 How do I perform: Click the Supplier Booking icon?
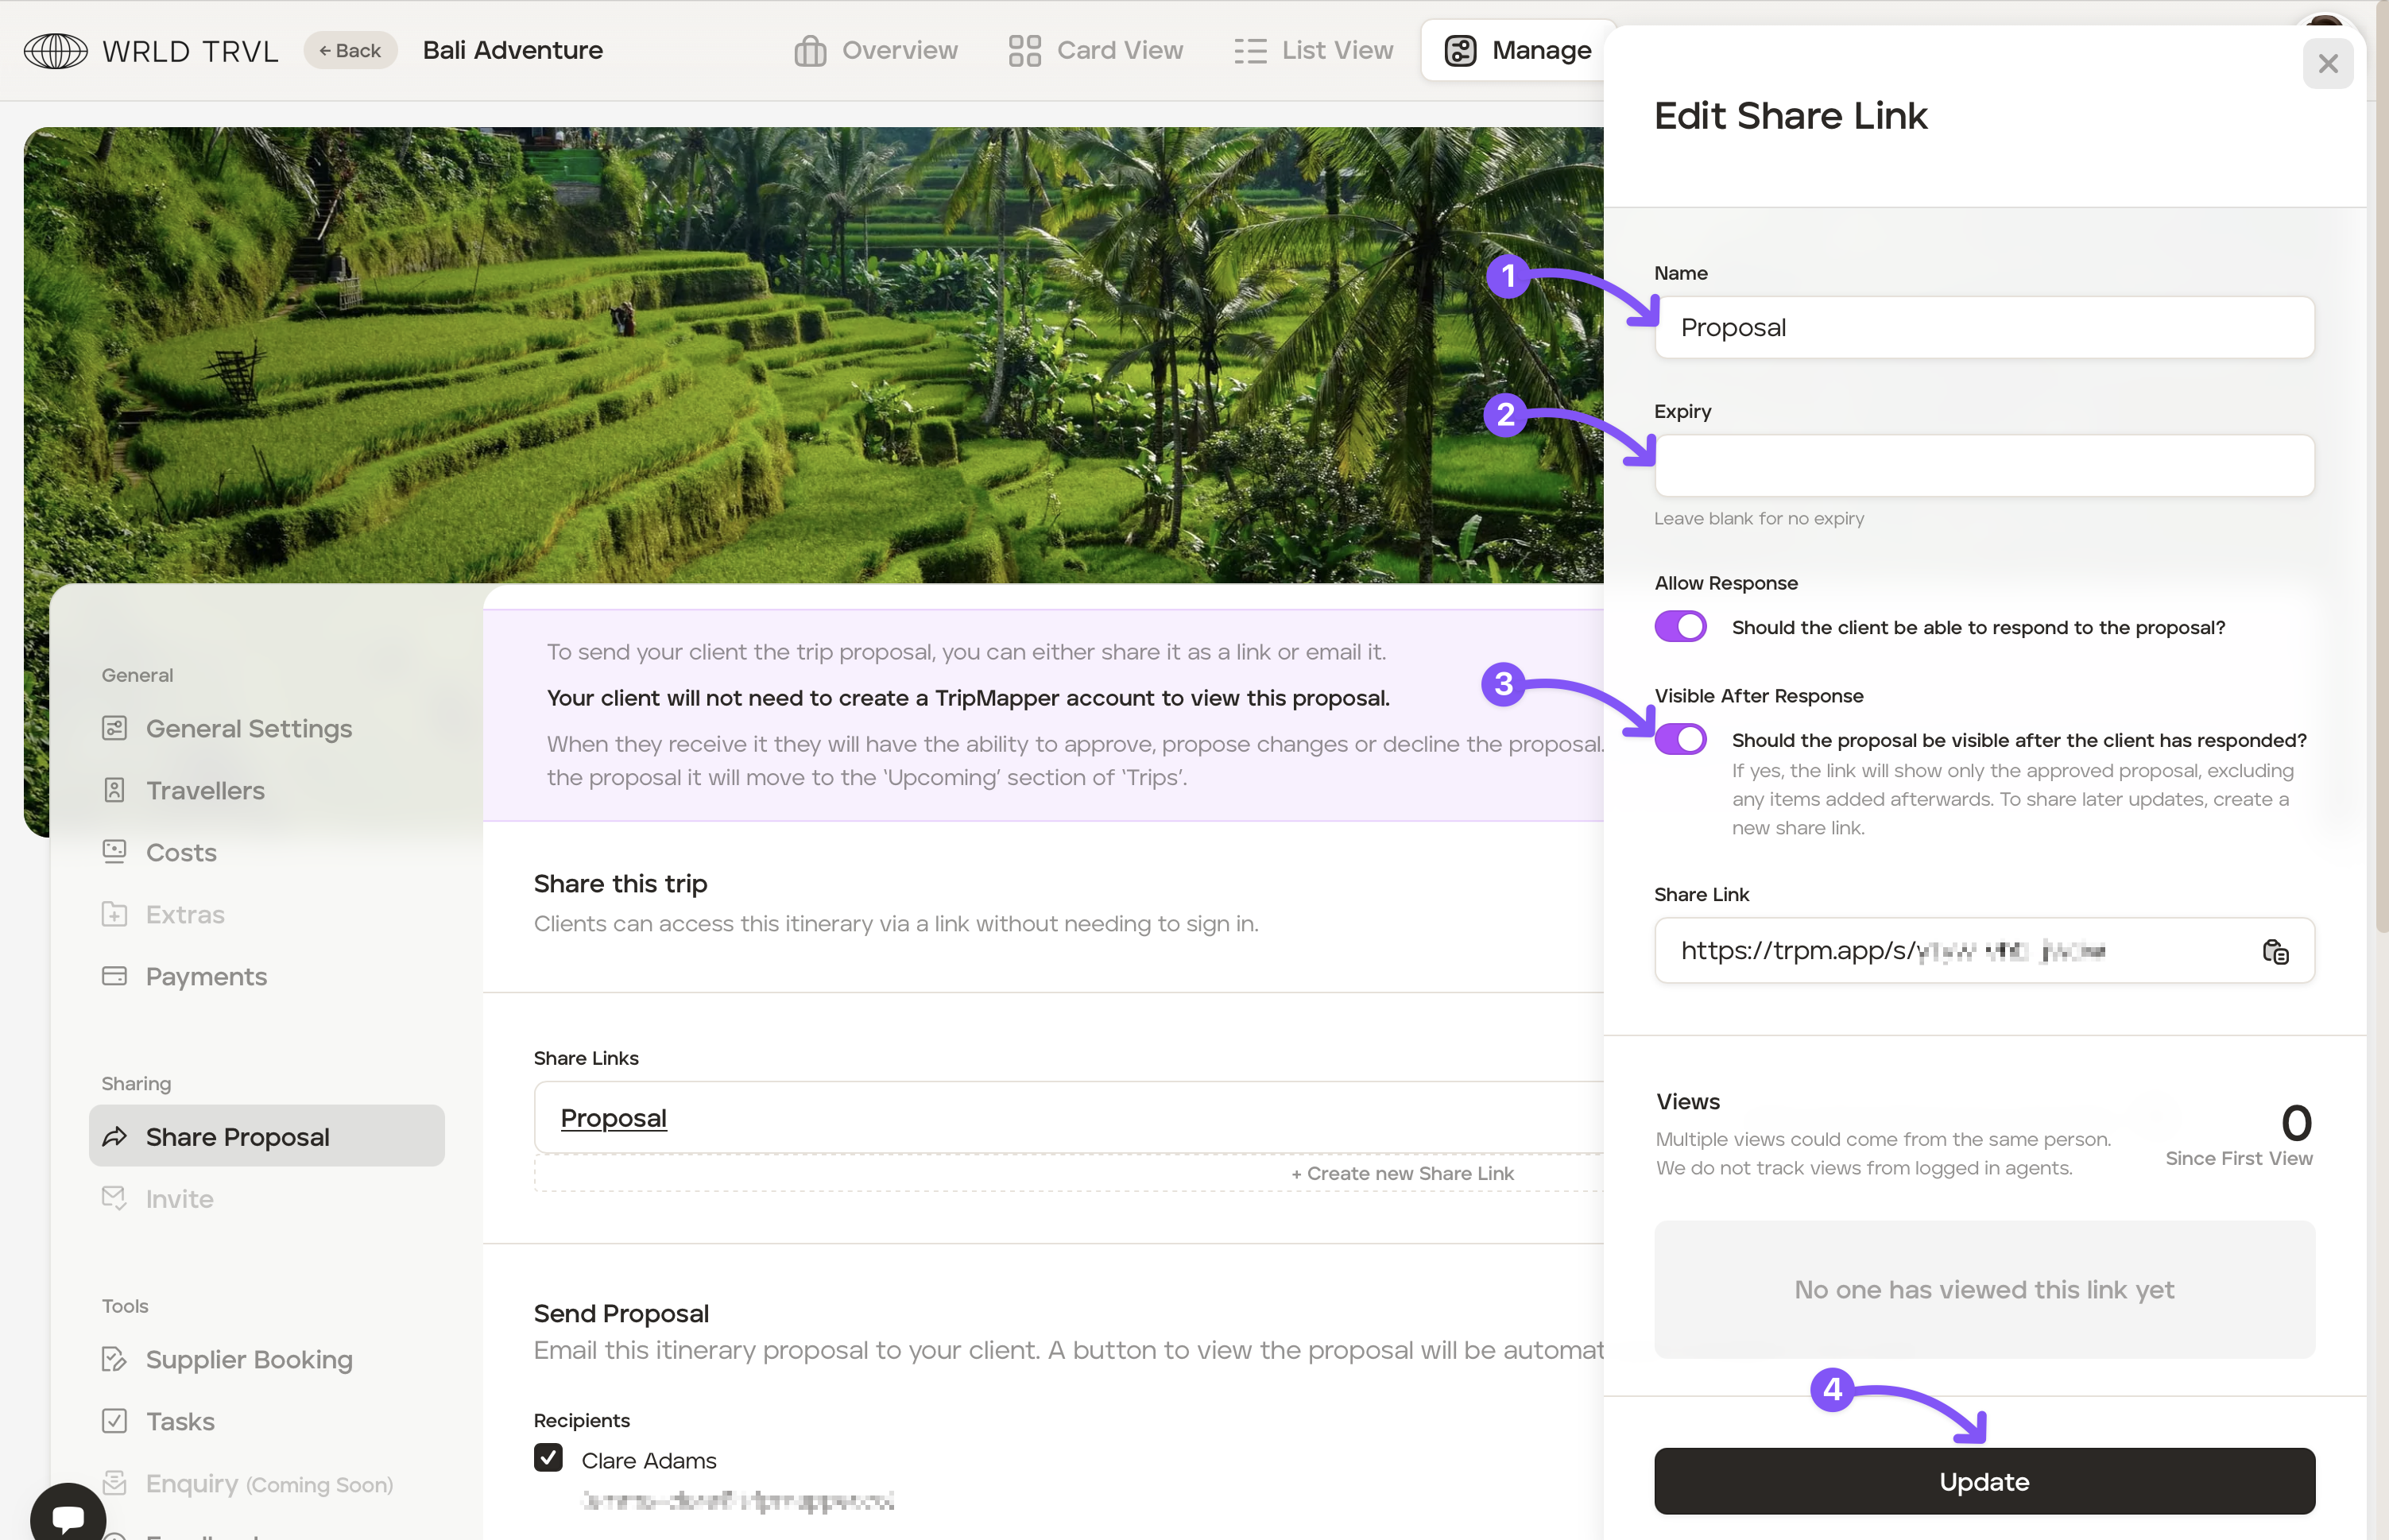point(115,1359)
